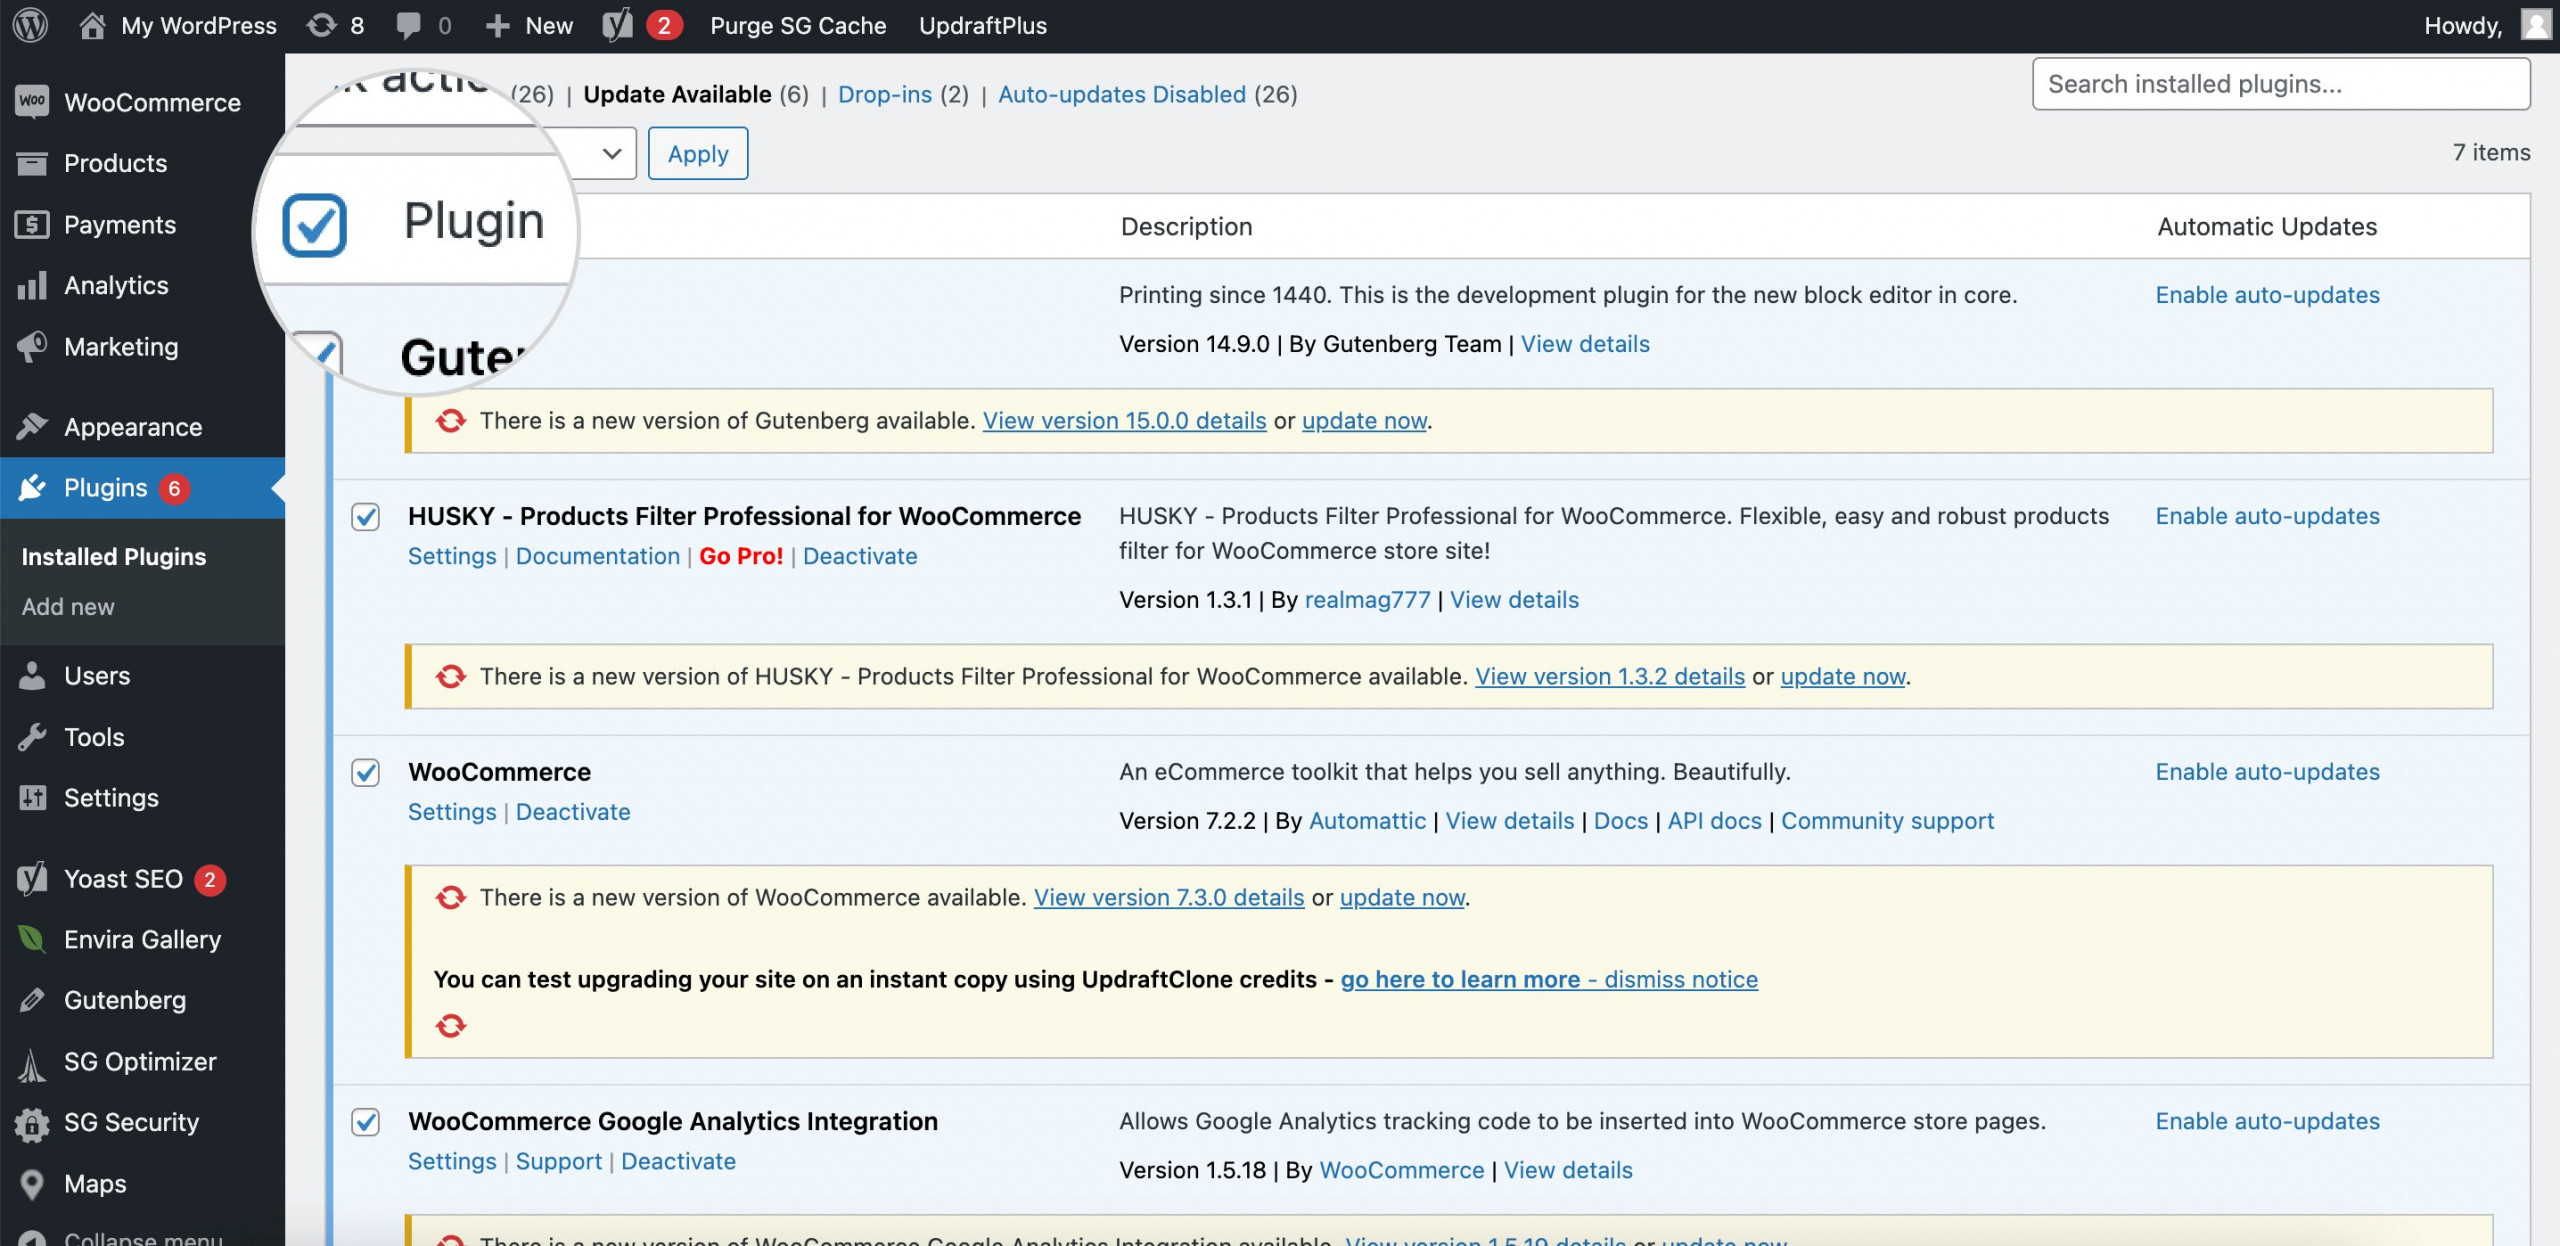
Task: Click the update icon in the Gutenberg notice
Action: click(x=451, y=421)
